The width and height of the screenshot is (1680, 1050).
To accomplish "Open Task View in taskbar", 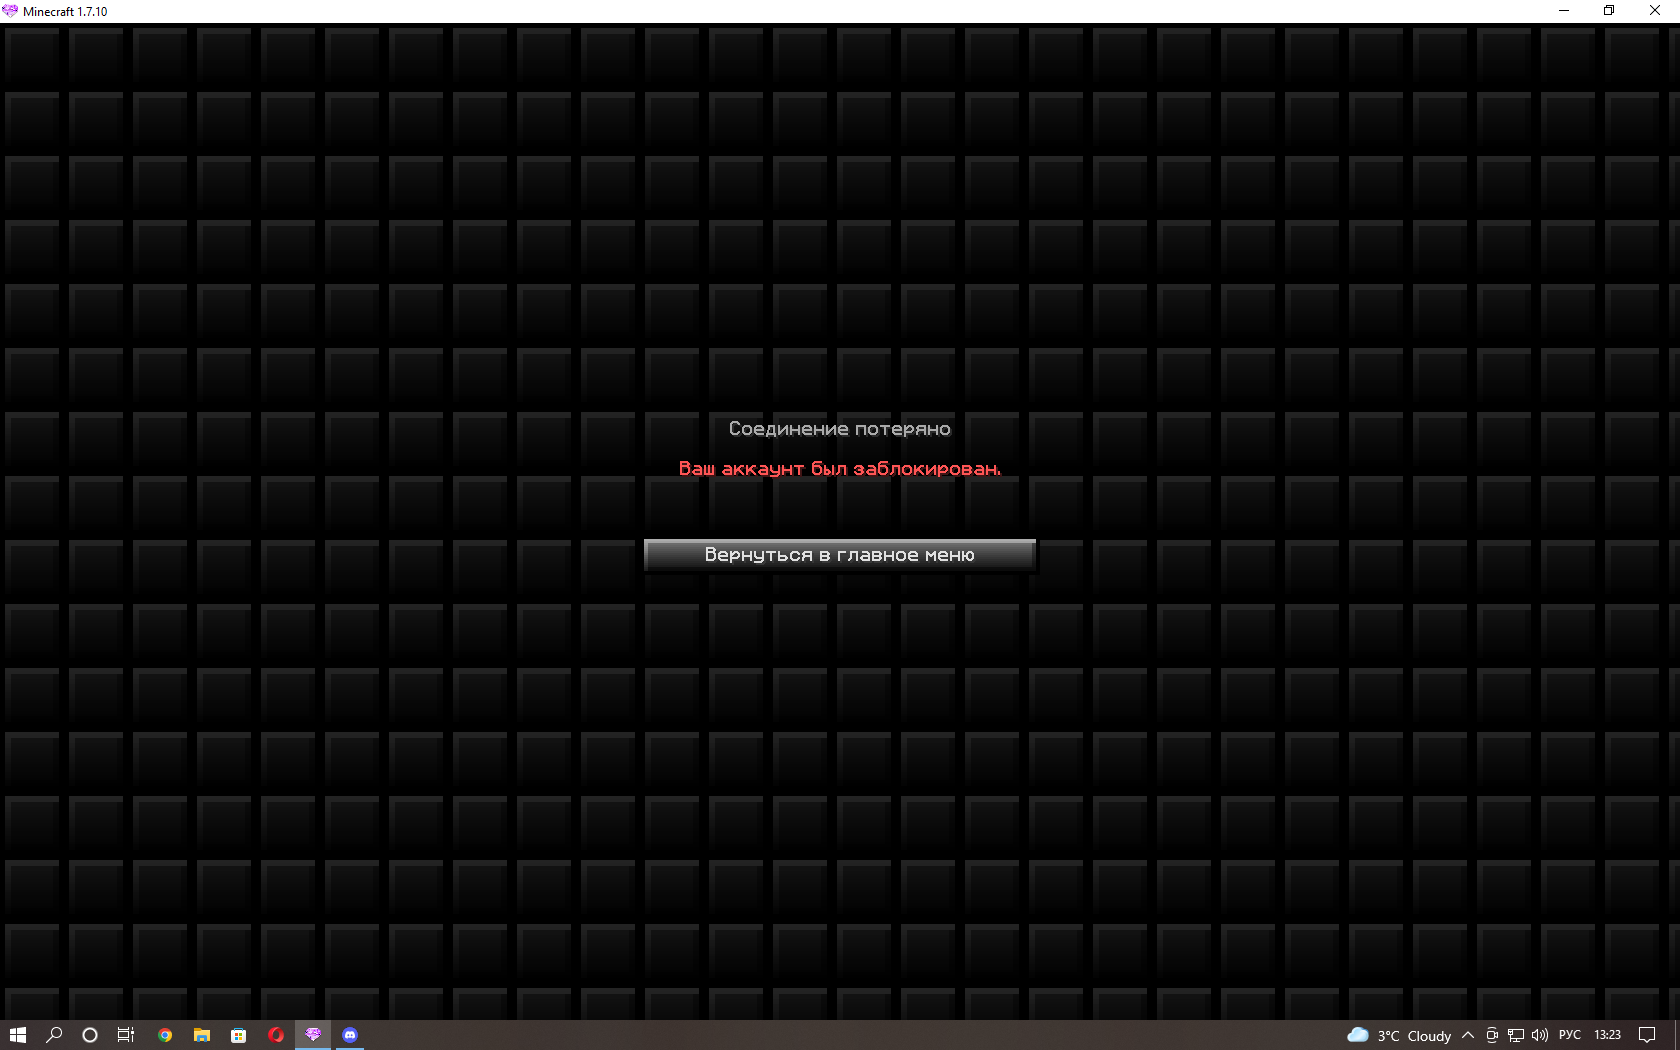I will [x=126, y=1035].
